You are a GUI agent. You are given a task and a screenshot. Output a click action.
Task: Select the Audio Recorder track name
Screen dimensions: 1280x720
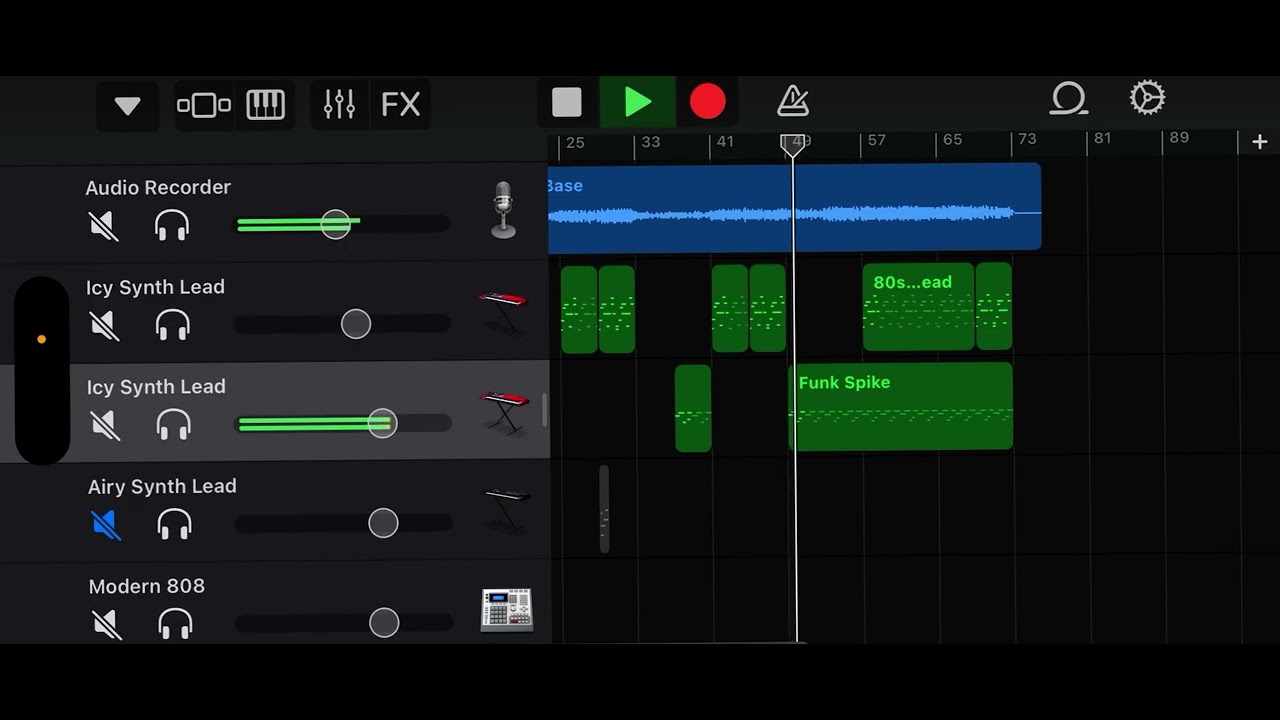point(158,188)
